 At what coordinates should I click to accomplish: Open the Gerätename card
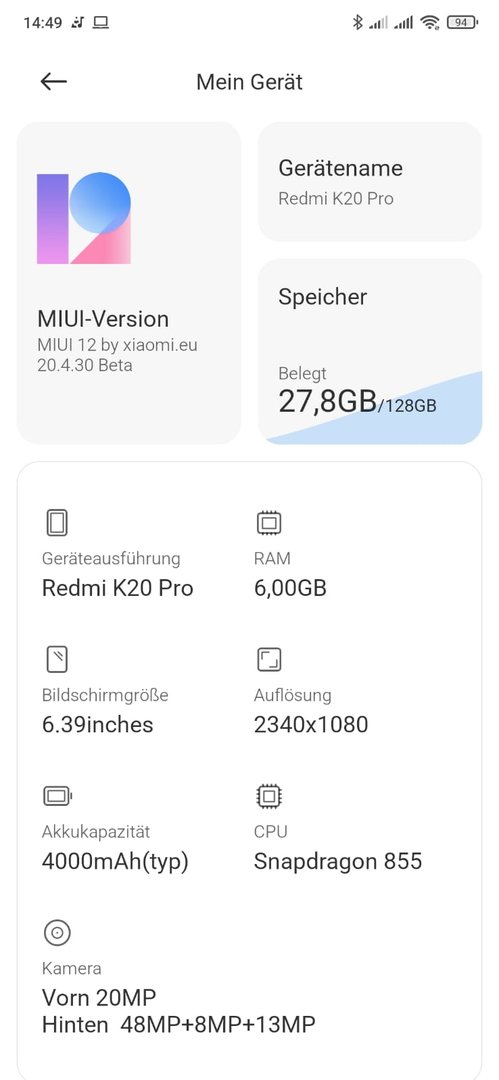pos(369,182)
